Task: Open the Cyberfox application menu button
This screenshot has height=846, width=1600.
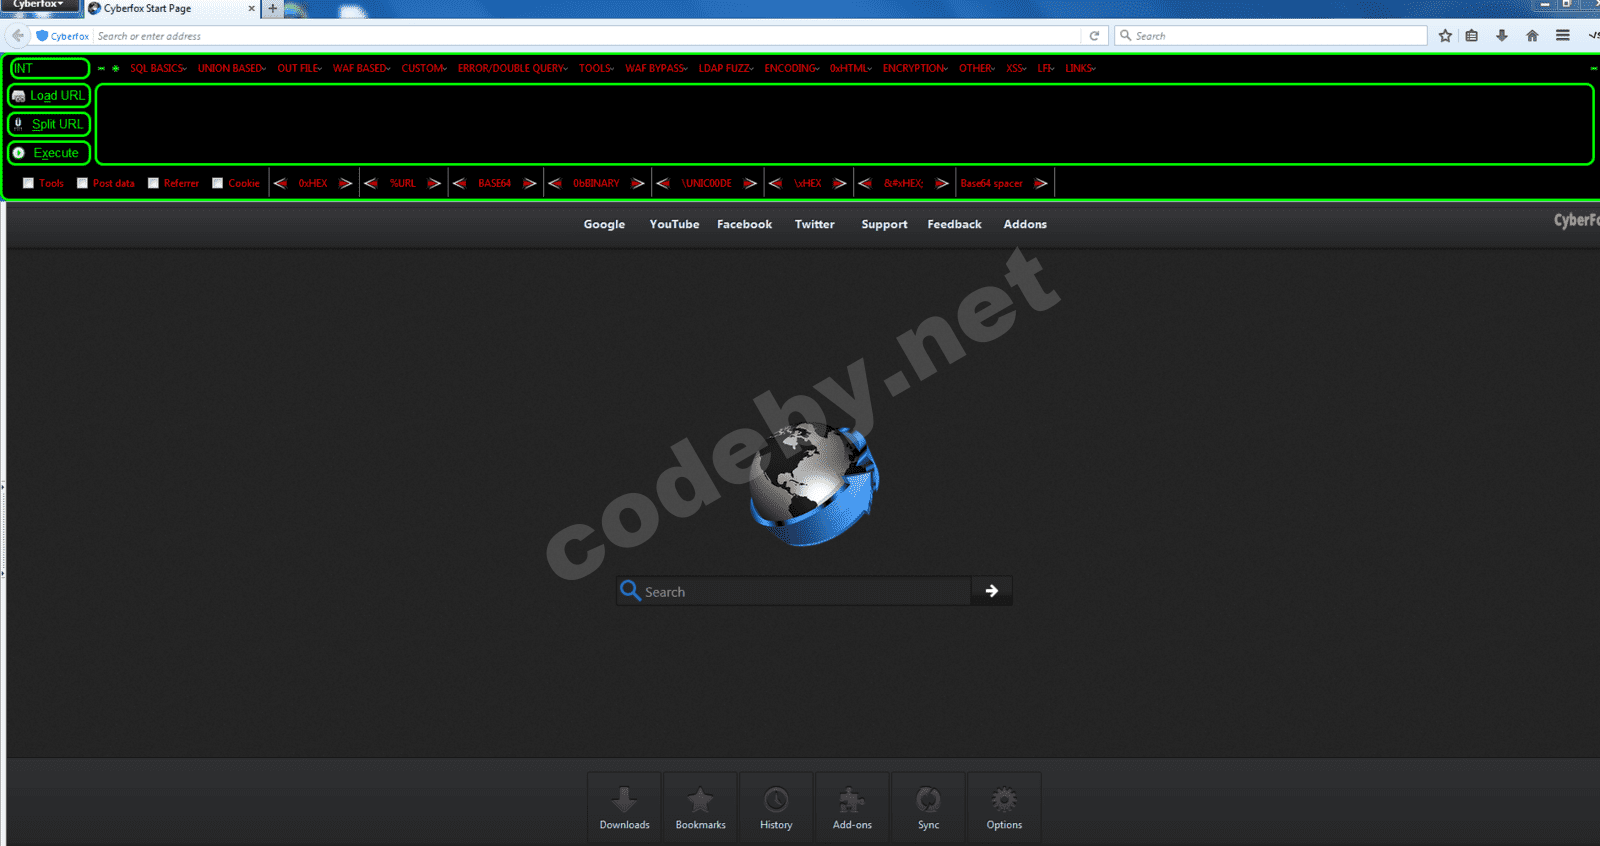Action: (x=38, y=5)
